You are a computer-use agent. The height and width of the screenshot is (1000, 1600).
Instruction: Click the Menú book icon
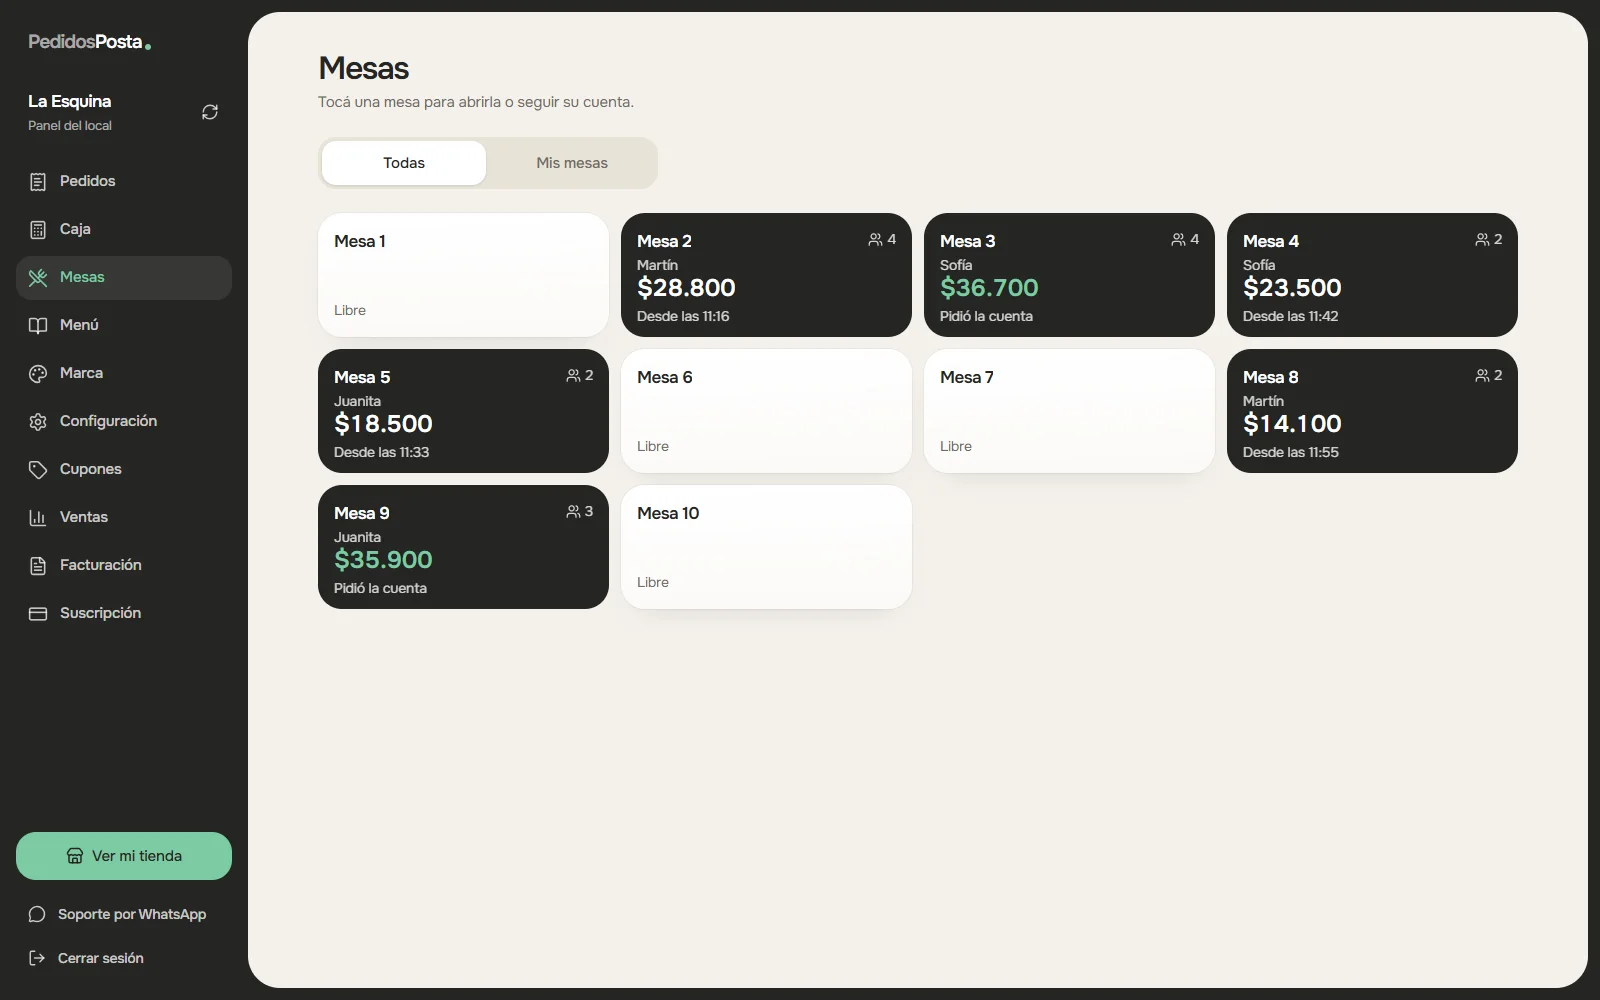tap(38, 325)
